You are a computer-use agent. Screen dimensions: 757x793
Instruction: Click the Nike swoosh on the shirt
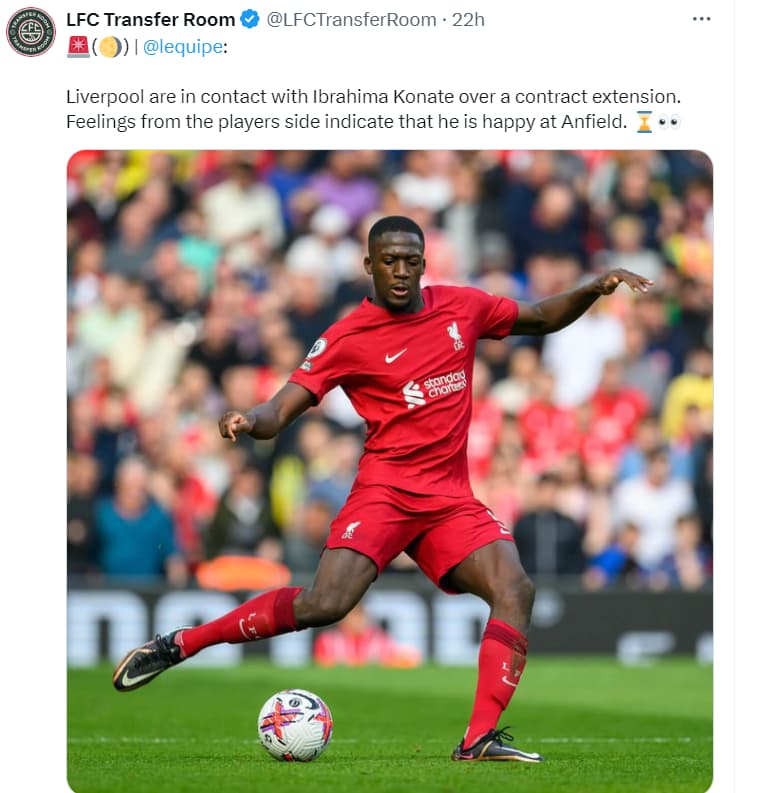pos(395,356)
